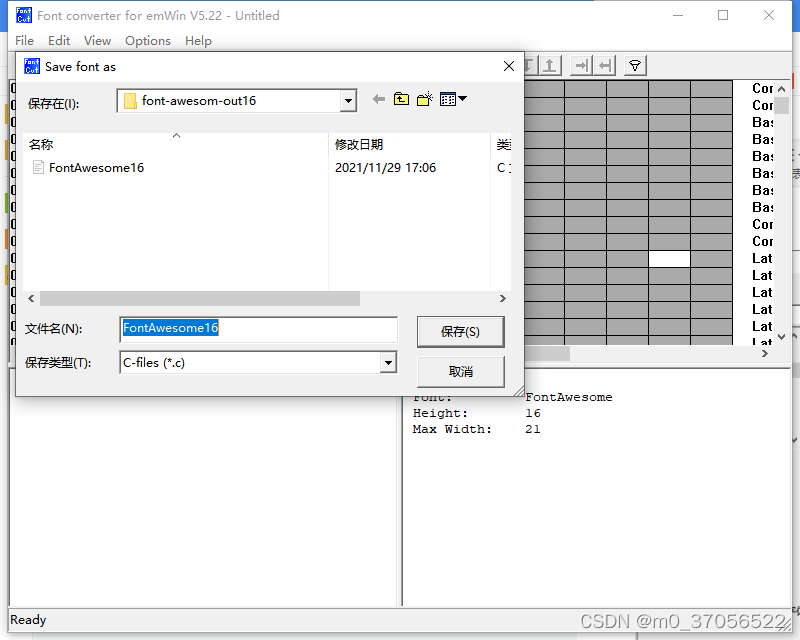Click the Max Width: label in info panel
Screen dimensions: 800x640
point(452,429)
